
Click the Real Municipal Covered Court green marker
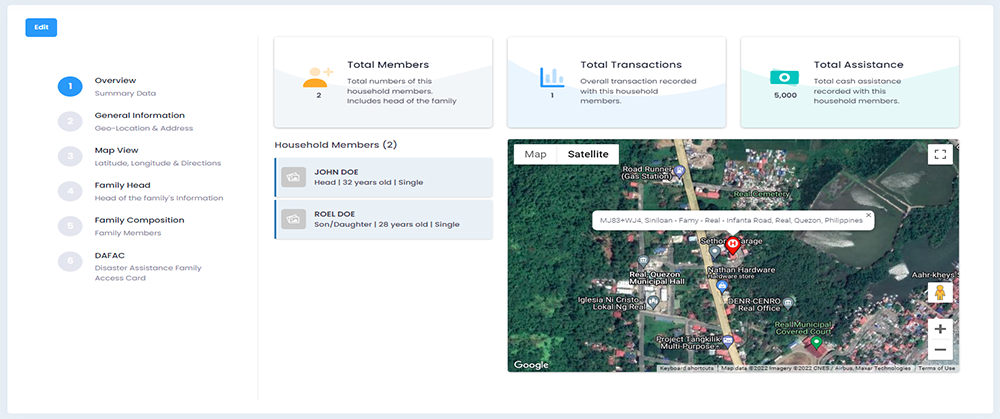click(x=816, y=343)
